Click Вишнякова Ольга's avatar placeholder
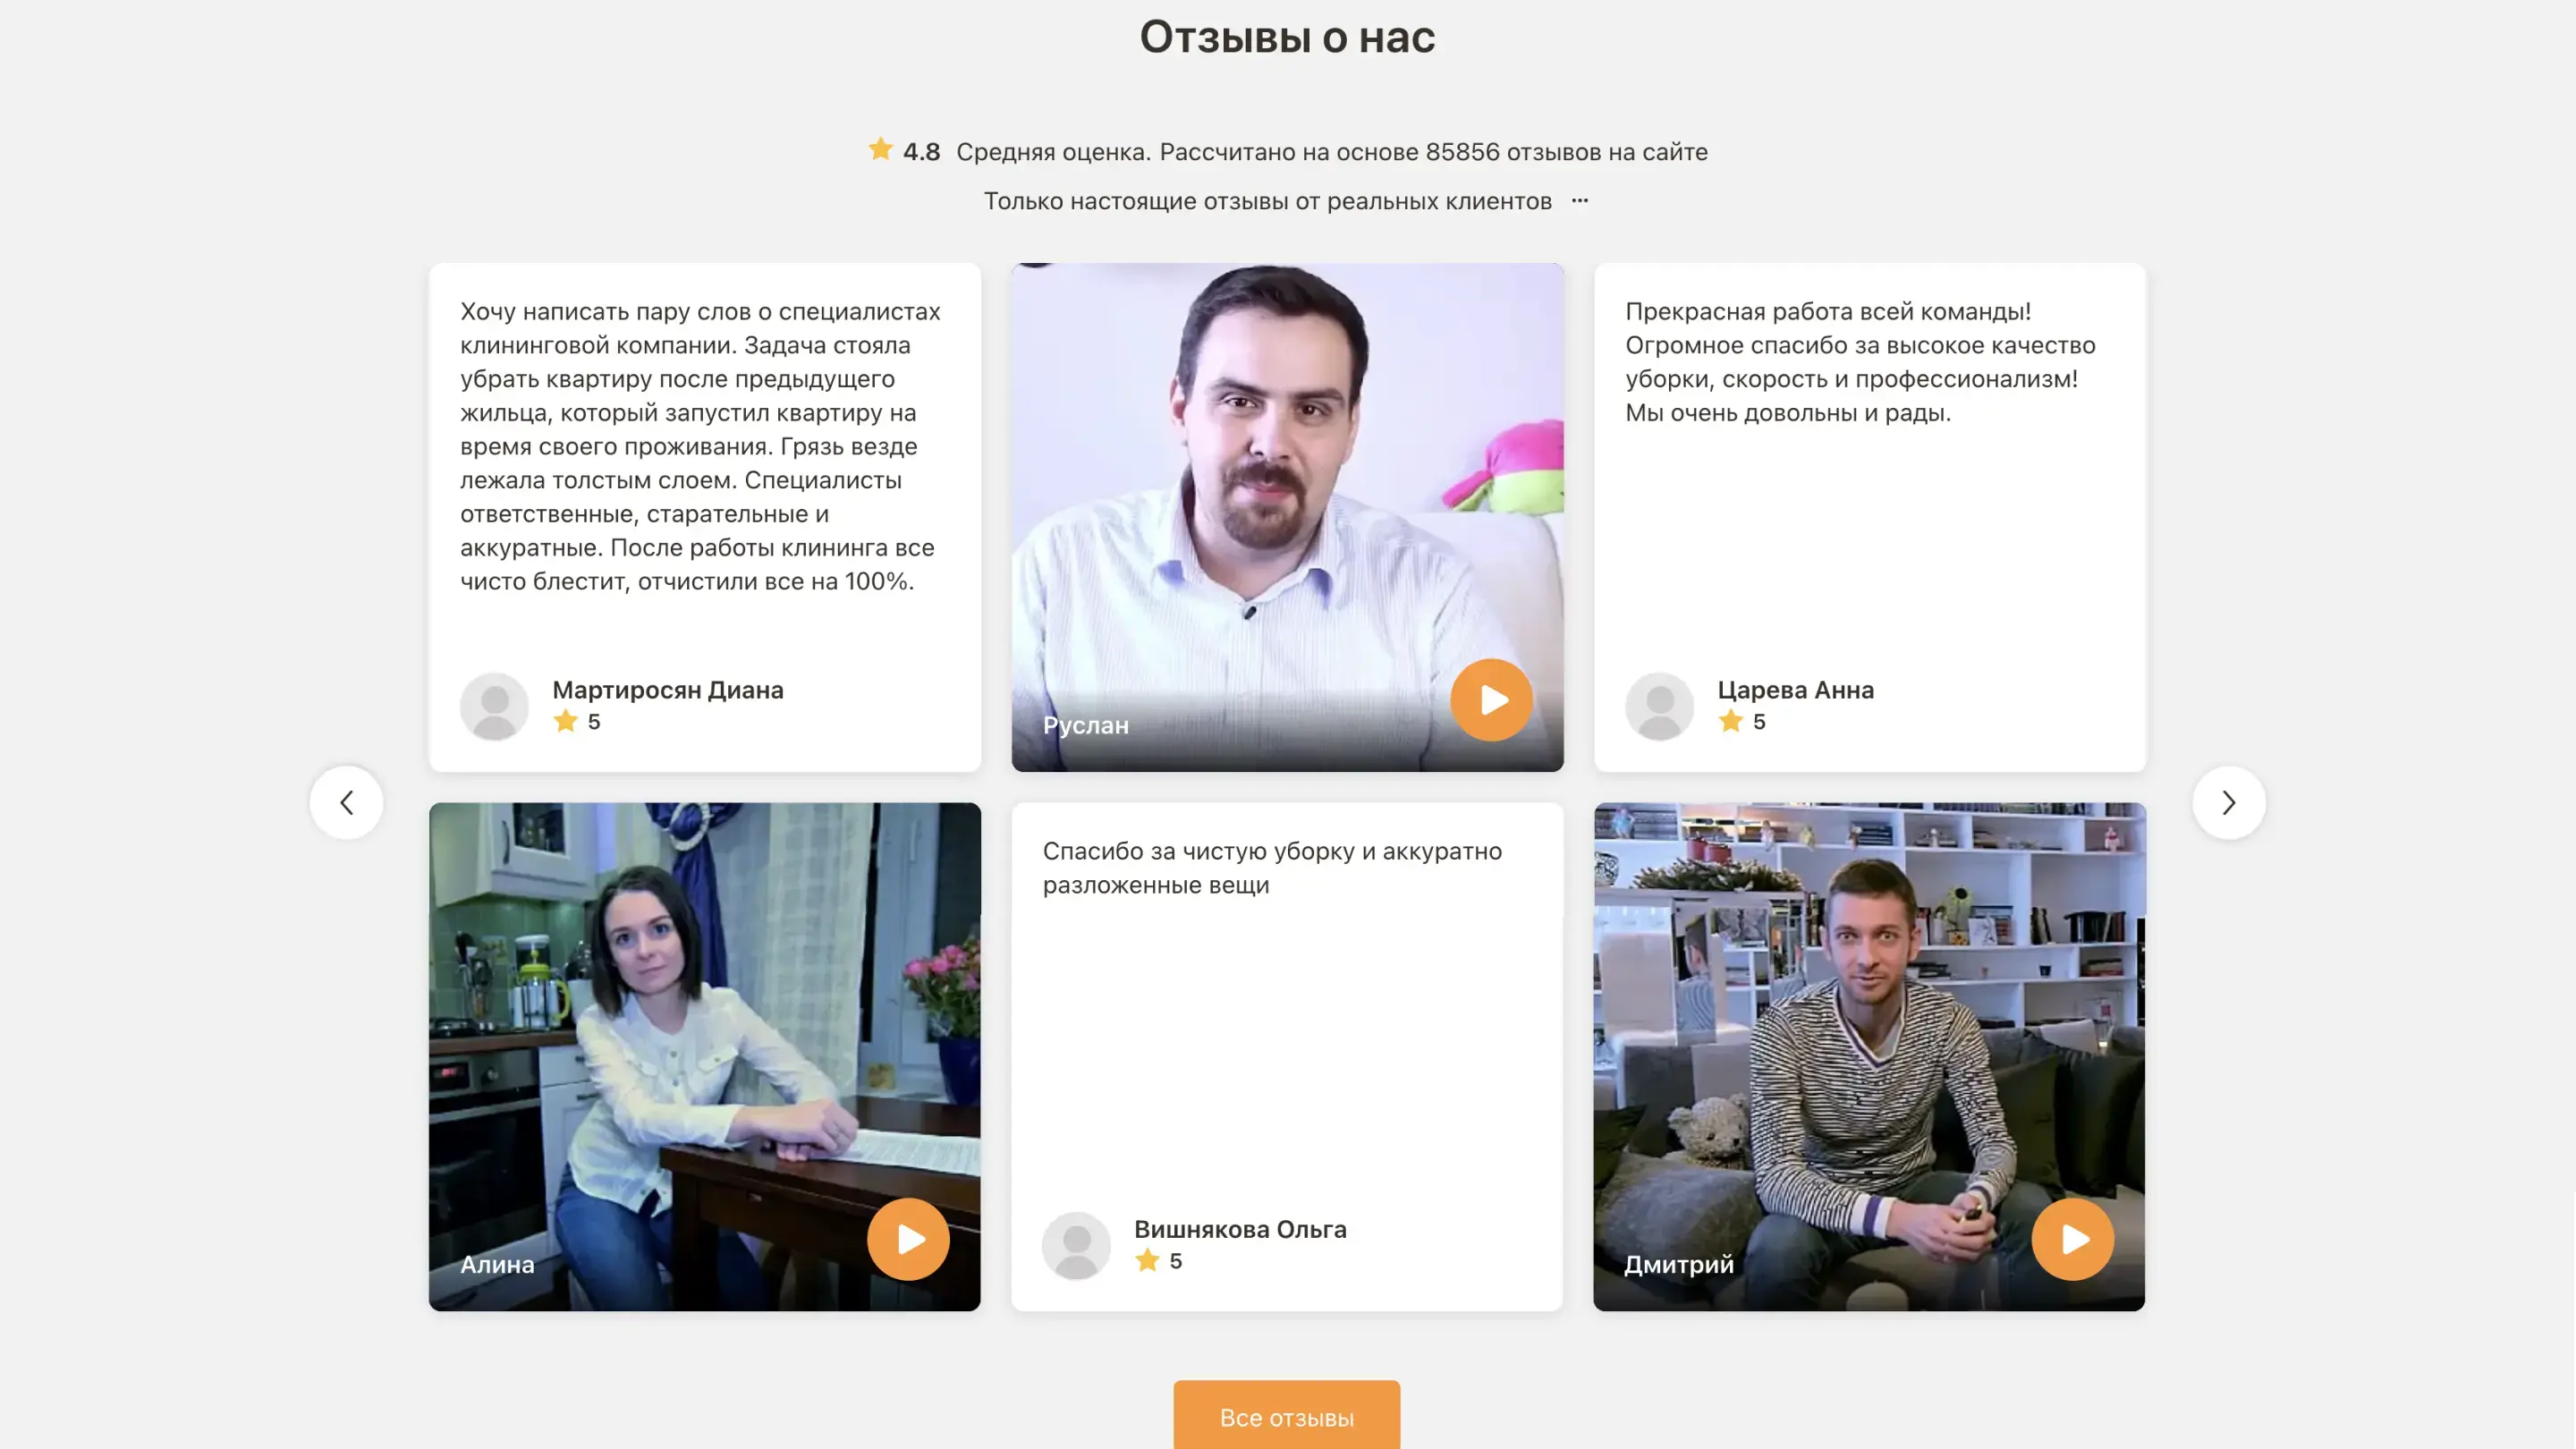Image resolution: width=2576 pixels, height=1449 pixels. (1076, 1245)
